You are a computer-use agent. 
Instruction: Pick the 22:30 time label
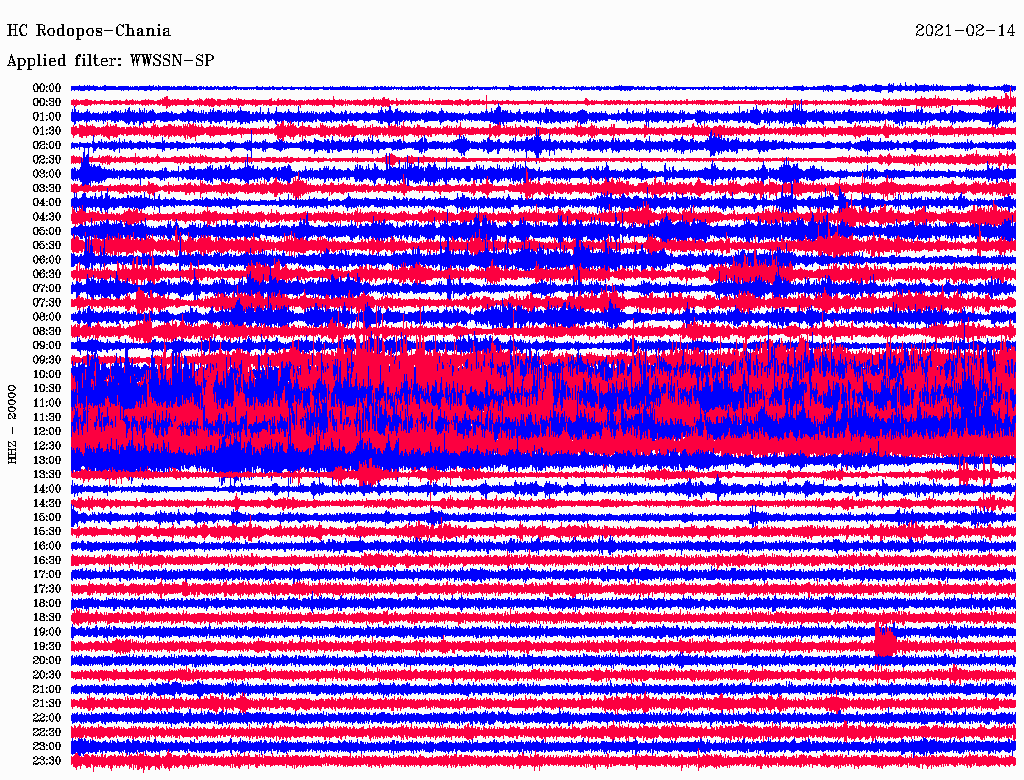(x=47, y=732)
